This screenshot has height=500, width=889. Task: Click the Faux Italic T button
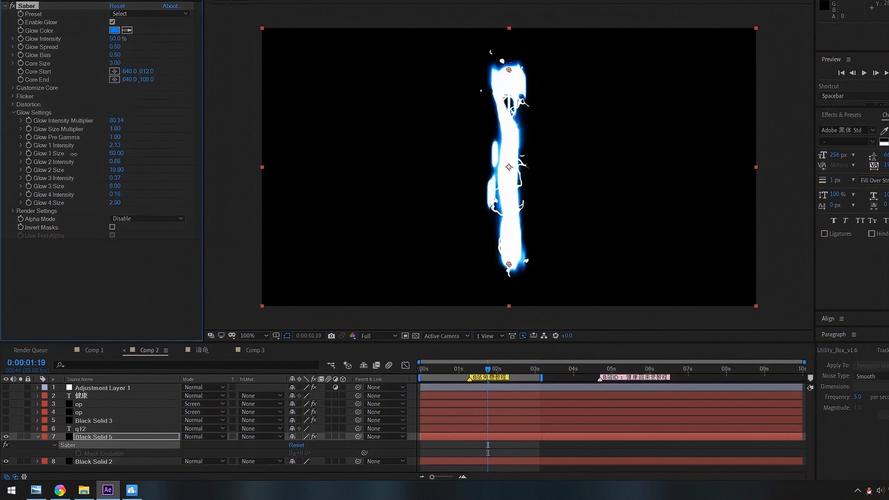click(845, 221)
